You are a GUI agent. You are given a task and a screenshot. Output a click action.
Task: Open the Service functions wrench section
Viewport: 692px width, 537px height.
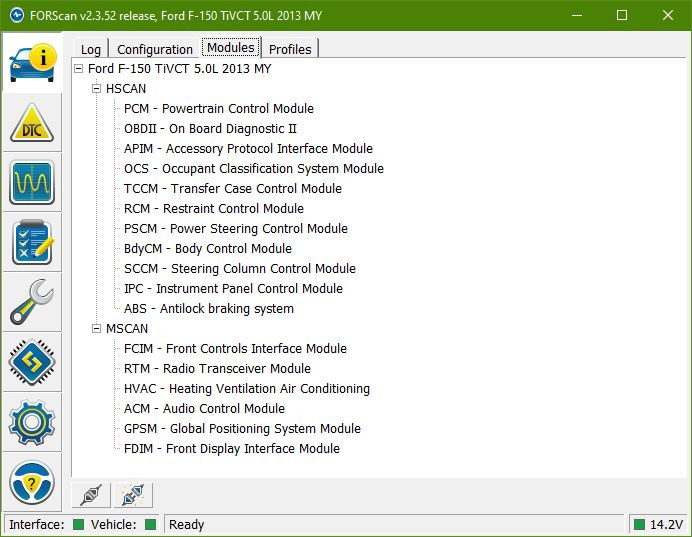[x=32, y=302]
